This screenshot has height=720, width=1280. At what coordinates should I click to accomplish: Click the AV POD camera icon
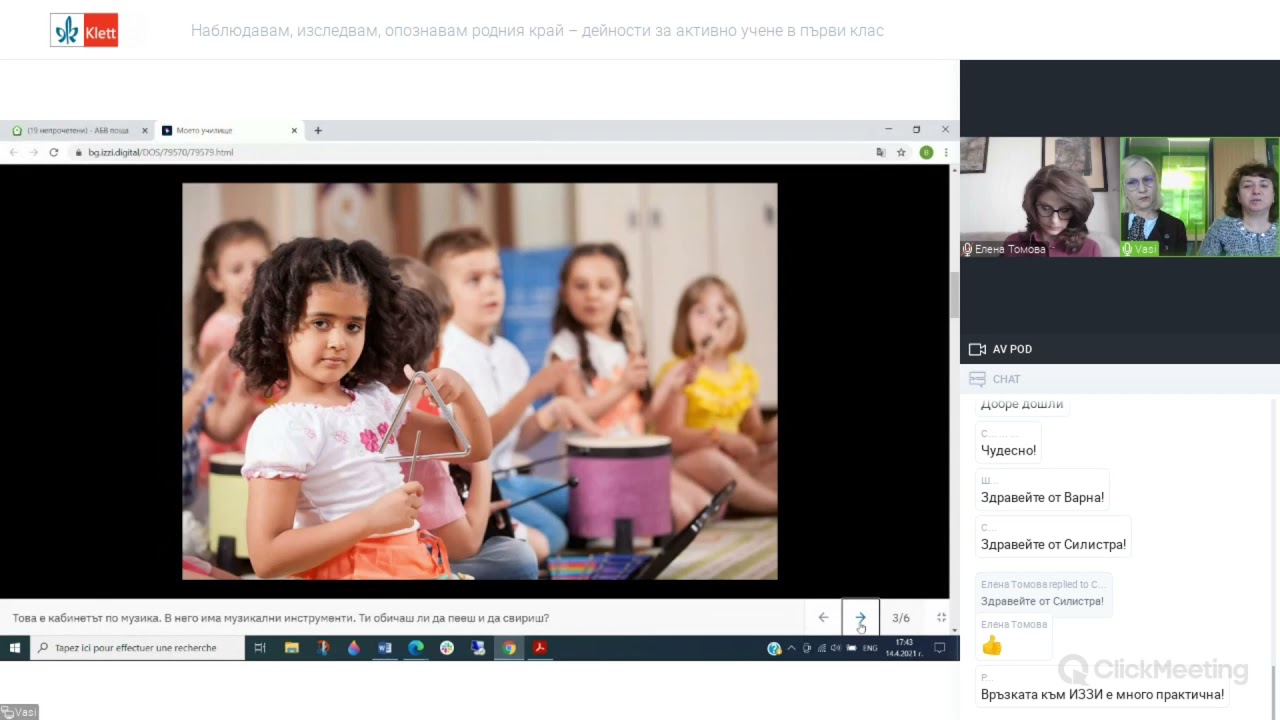(977, 349)
